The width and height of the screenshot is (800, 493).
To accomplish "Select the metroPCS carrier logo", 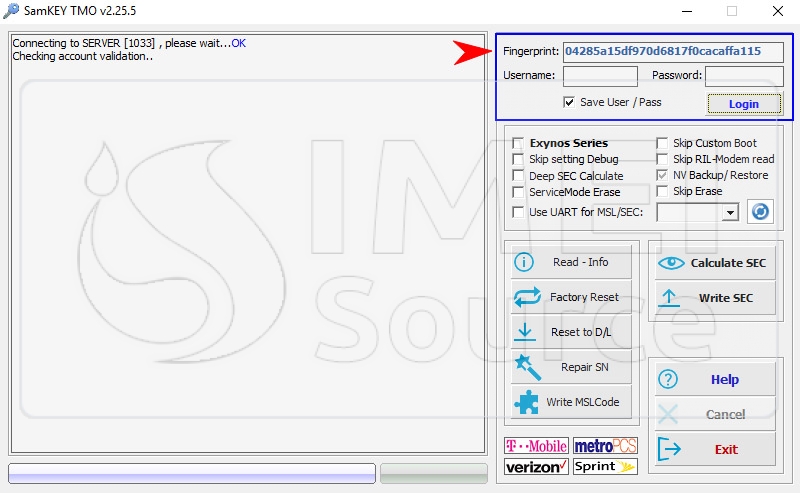I will 605,446.
